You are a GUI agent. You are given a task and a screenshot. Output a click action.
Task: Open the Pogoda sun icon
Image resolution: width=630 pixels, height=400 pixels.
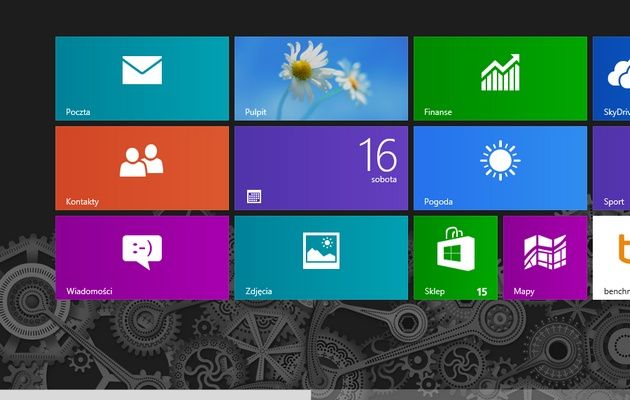tap(500, 161)
